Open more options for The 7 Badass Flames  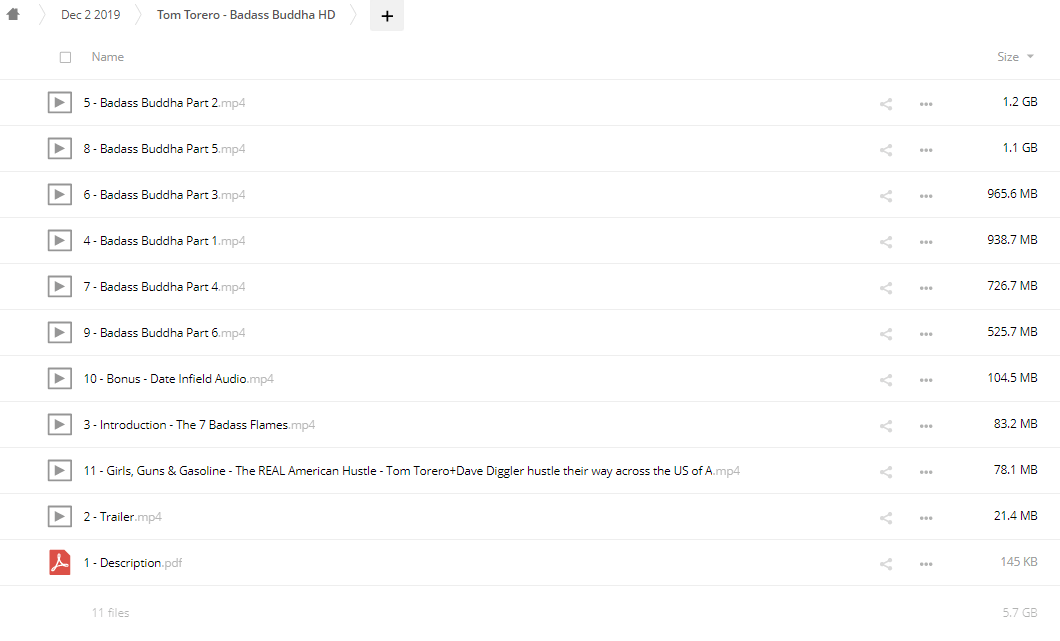[926, 426]
